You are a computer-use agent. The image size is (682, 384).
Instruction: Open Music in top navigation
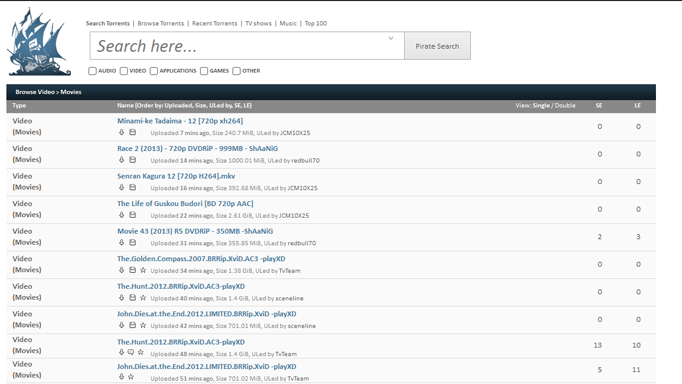pyautogui.click(x=288, y=23)
